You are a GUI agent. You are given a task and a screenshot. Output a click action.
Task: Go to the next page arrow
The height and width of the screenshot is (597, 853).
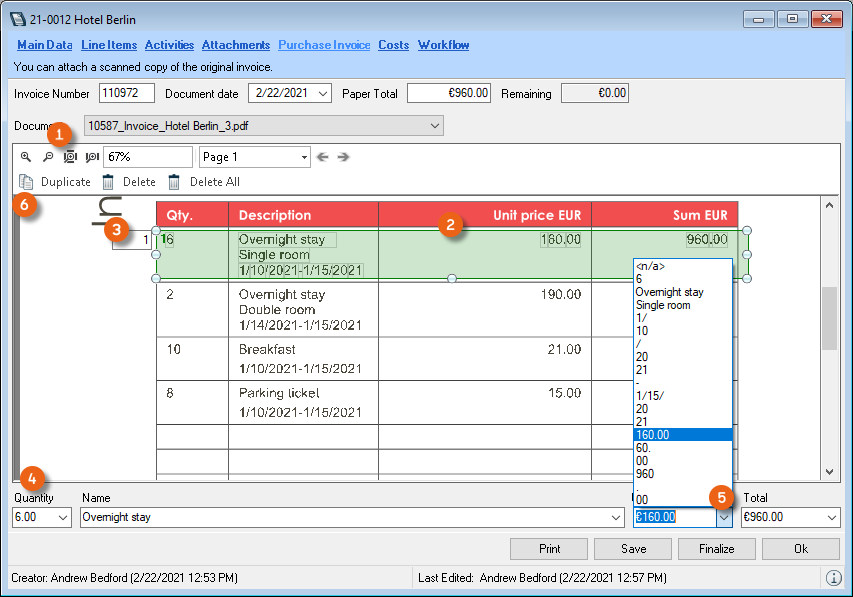click(343, 157)
